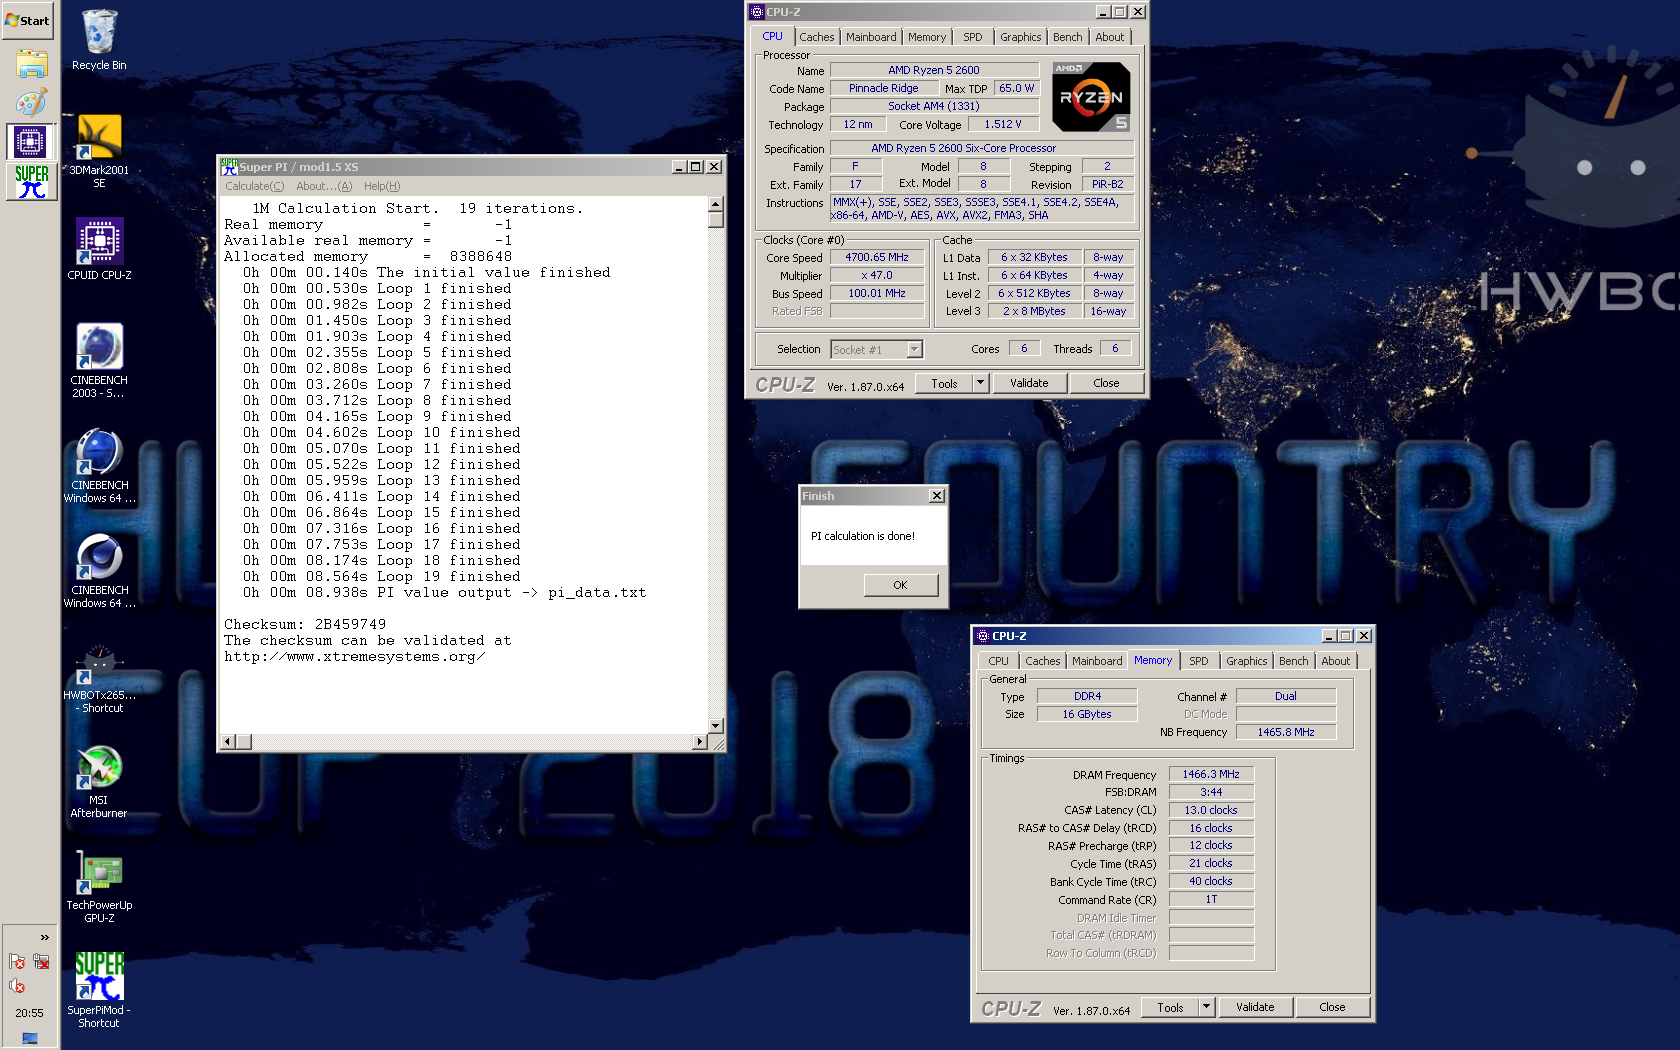Open the Calculate menu in Super PI

pos(254,186)
